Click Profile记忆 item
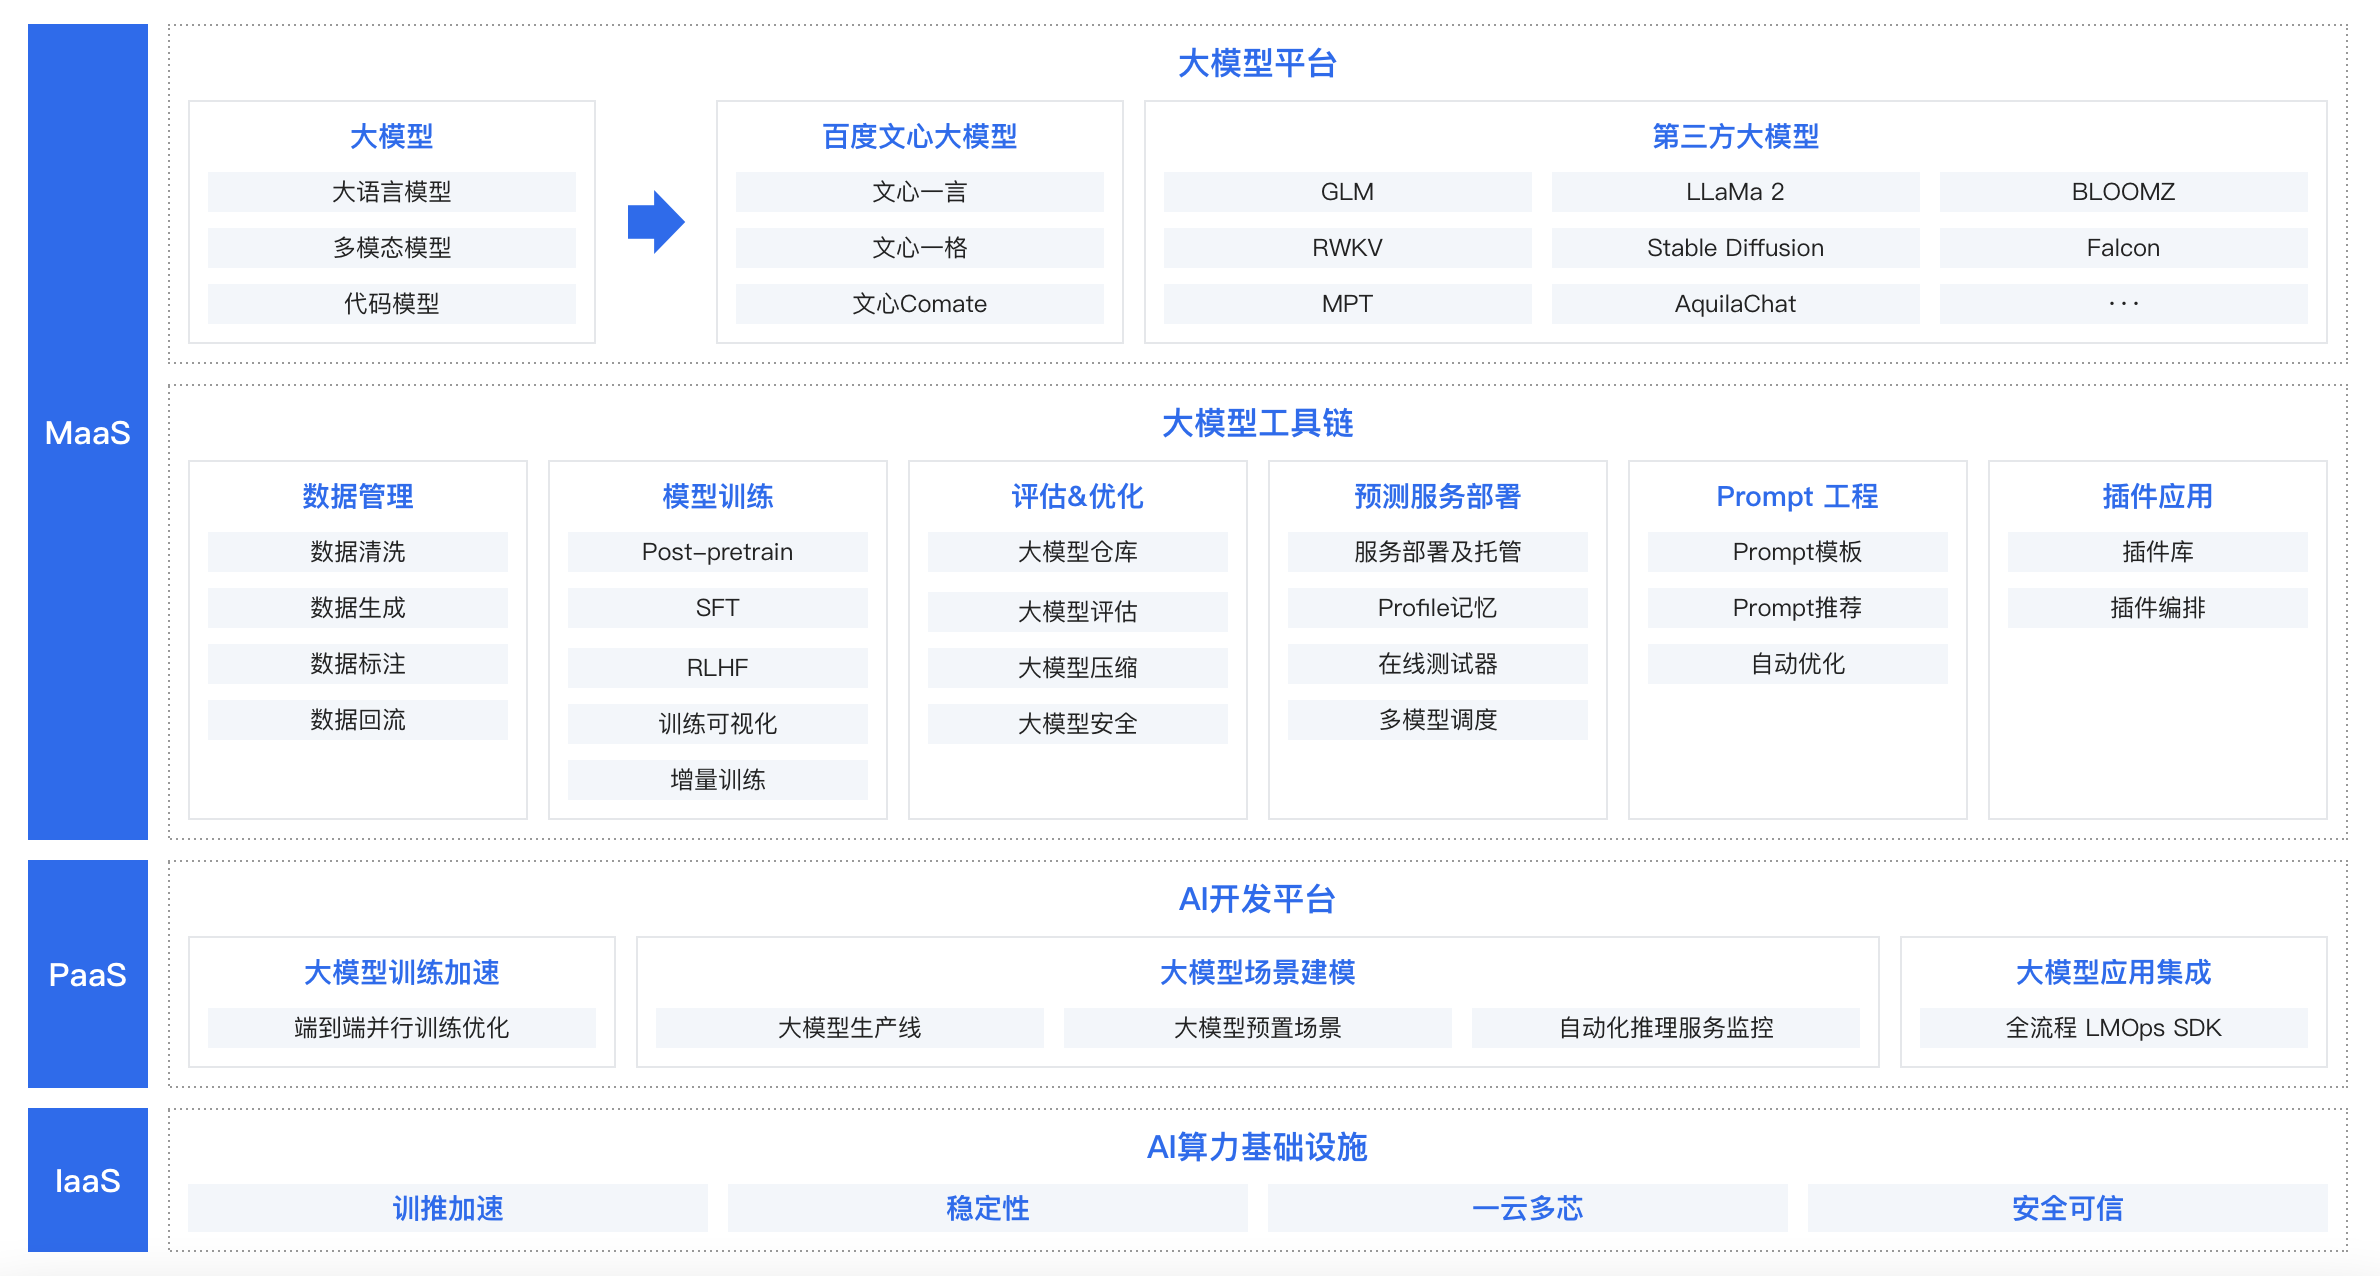The image size is (2380, 1276). pyautogui.click(x=1438, y=608)
